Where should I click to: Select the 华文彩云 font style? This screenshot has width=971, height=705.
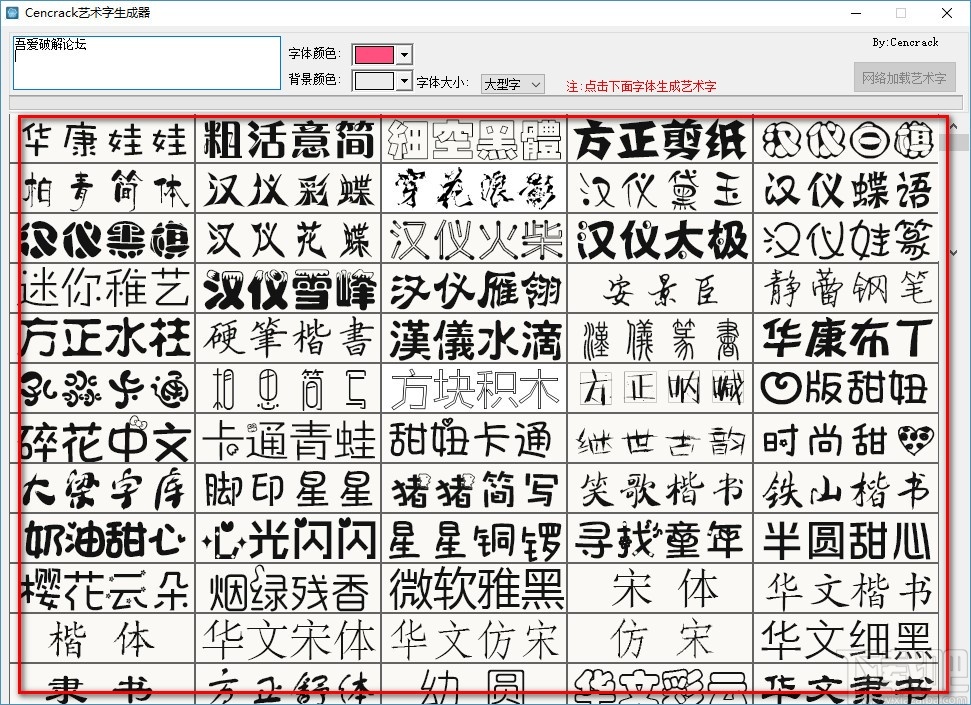click(659, 688)
